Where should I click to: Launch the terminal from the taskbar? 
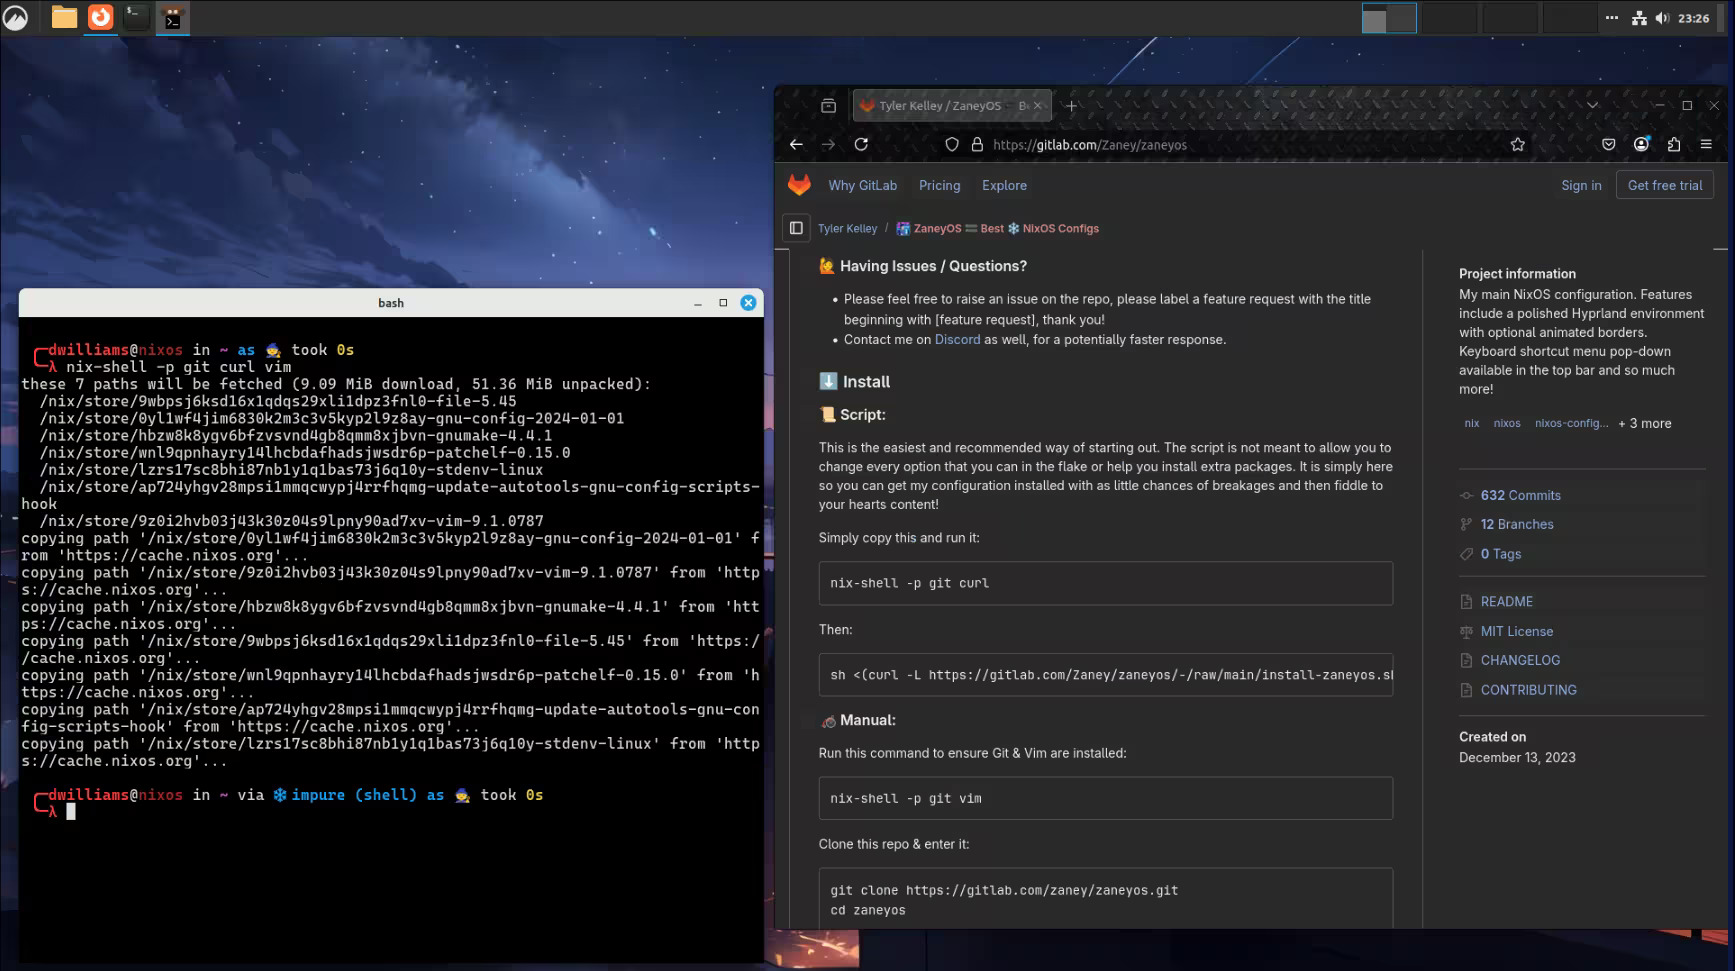tap(136, 17)
